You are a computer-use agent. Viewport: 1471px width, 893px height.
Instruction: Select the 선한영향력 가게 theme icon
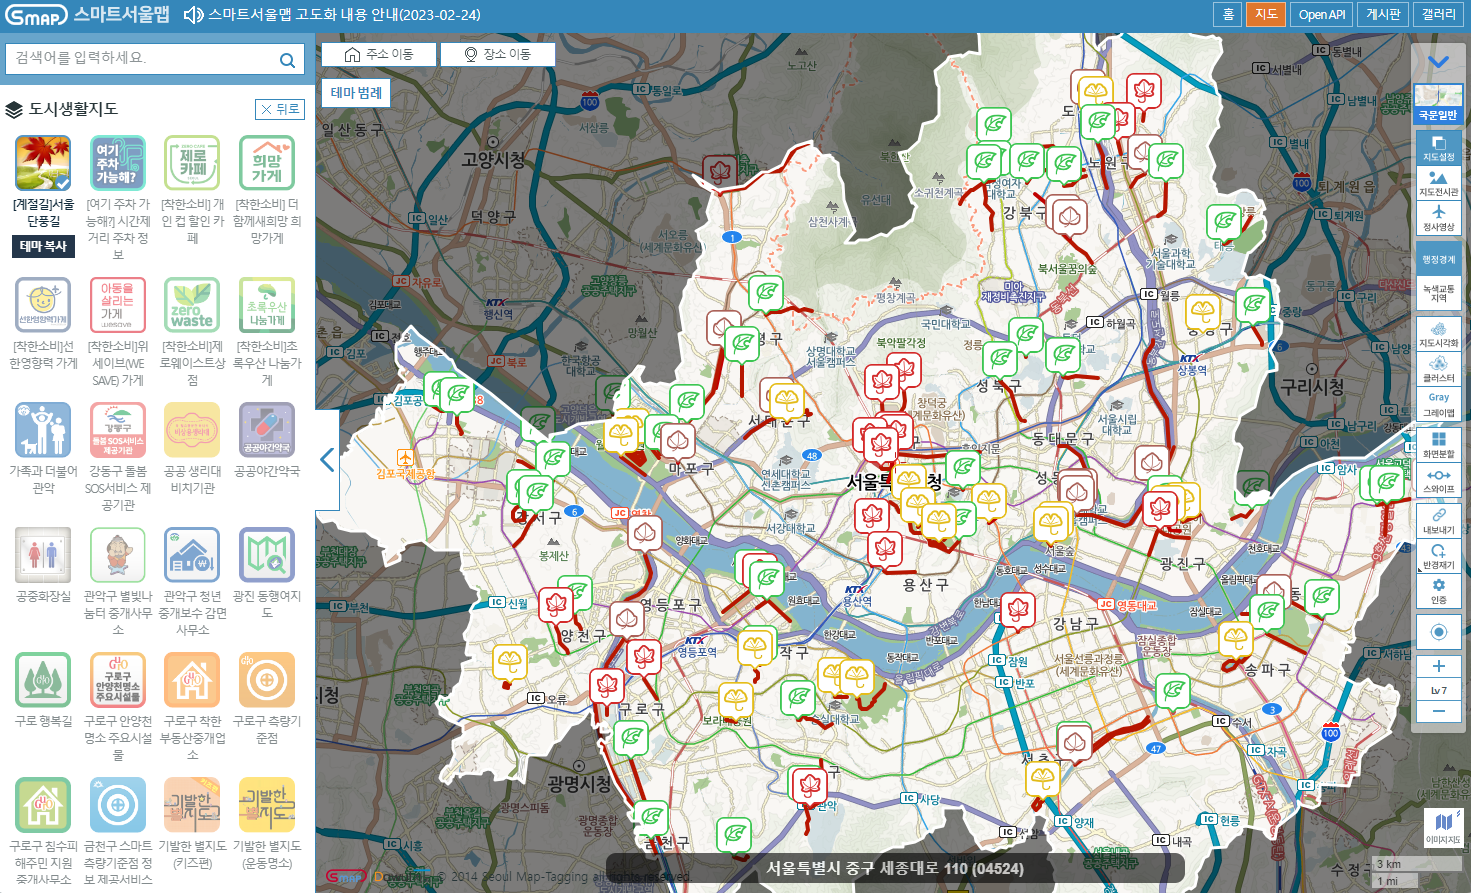coord(43,305)
